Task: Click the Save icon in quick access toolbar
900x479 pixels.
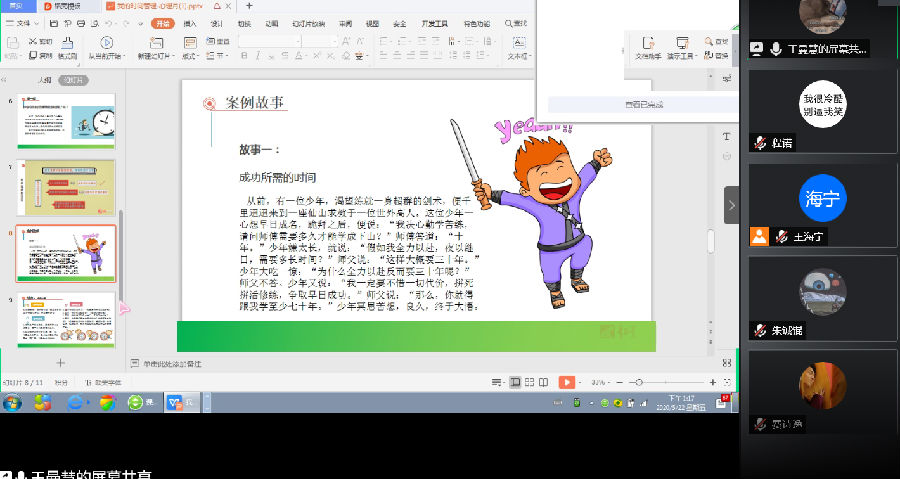Action: (x=51, y=22)
